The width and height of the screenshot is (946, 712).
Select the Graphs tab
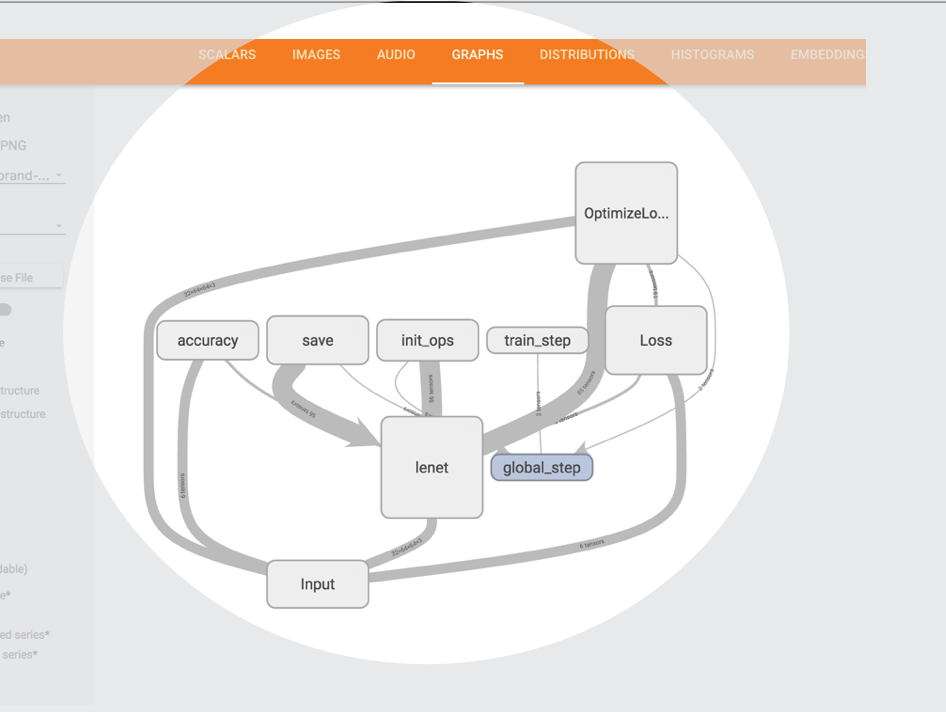coord(477,55)
